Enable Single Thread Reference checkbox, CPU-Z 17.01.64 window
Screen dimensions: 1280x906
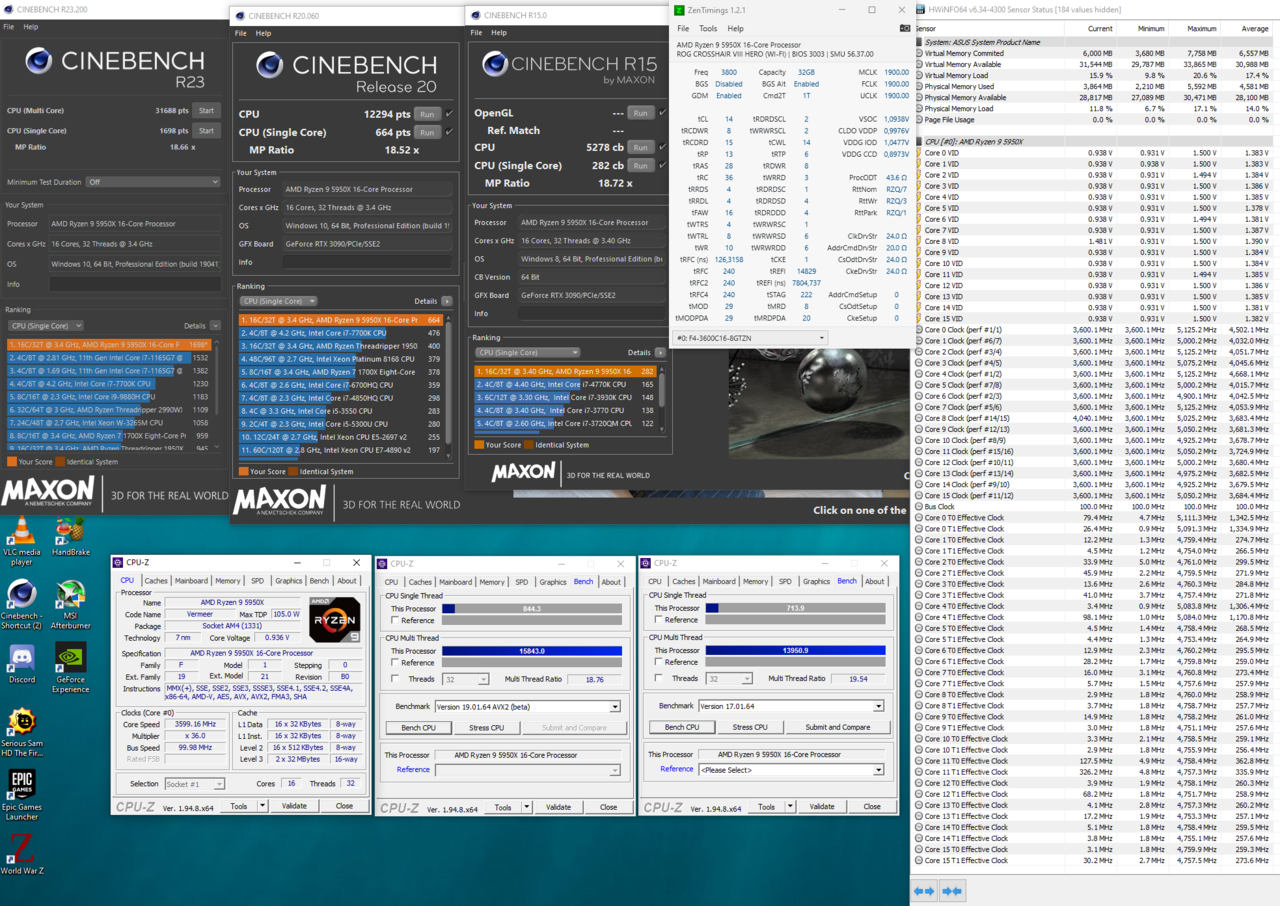click(x=658, y=620)
